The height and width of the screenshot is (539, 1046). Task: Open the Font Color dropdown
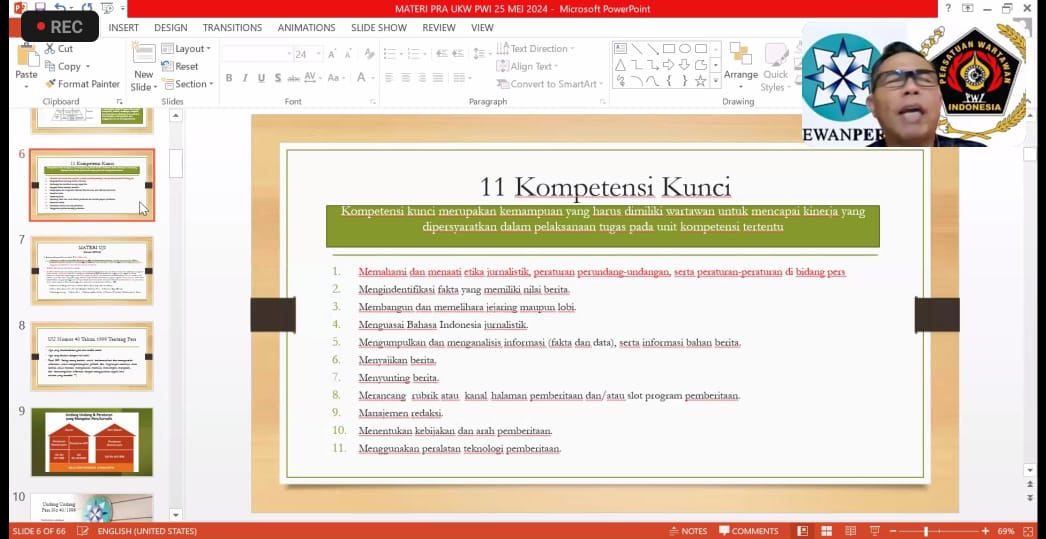(x=365, y=78)
